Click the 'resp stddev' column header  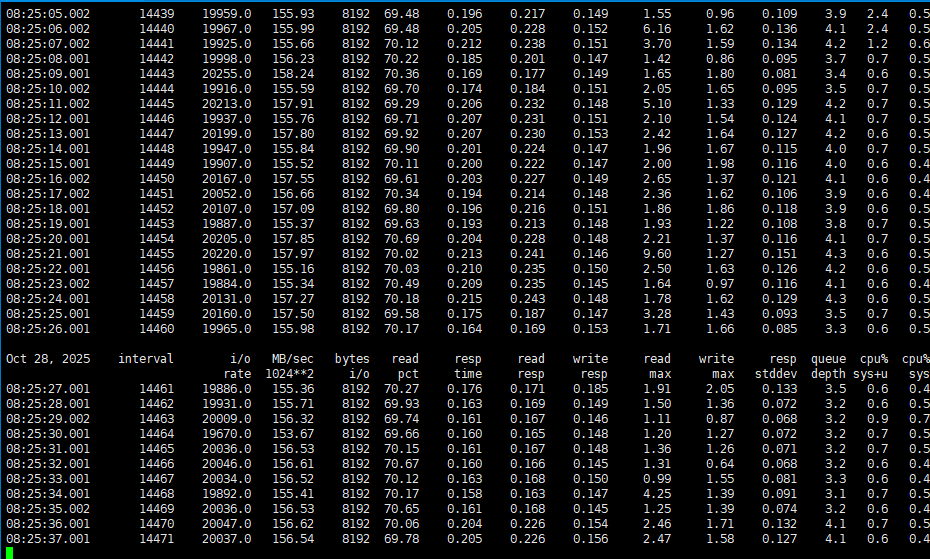point(780,366)
